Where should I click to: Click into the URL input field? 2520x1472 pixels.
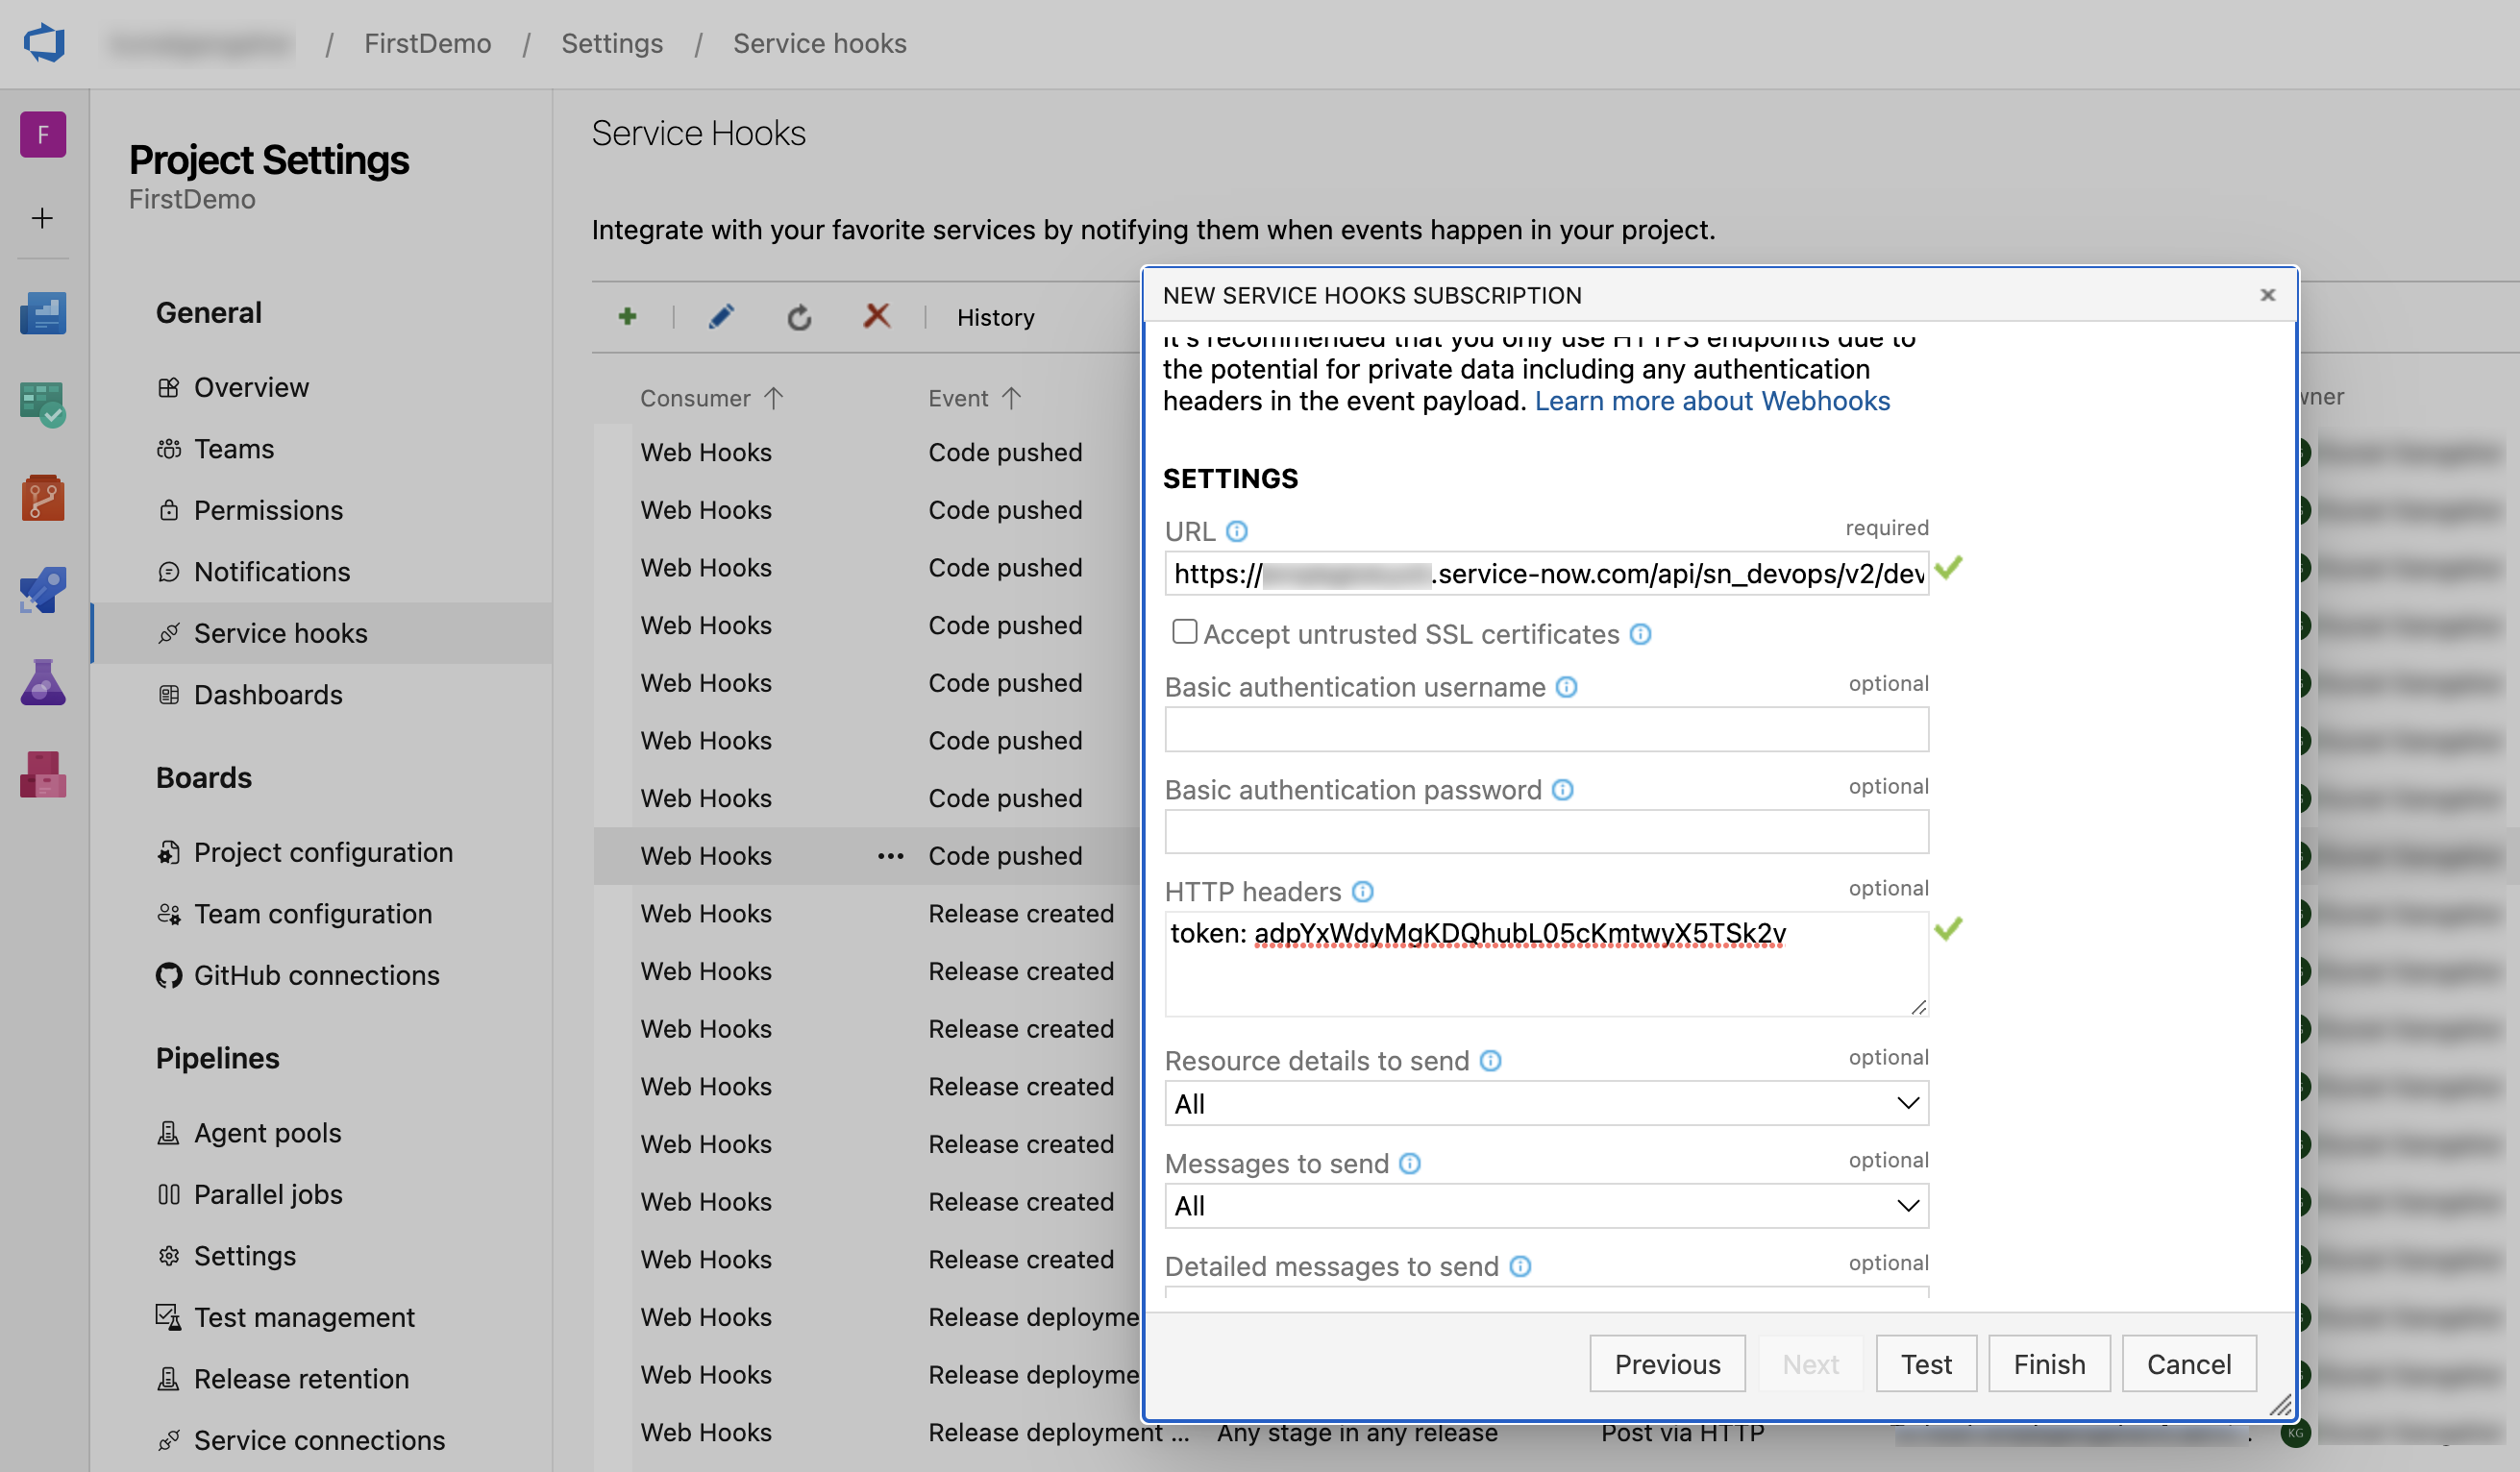pyautogui.click(x=1546, y=573)
